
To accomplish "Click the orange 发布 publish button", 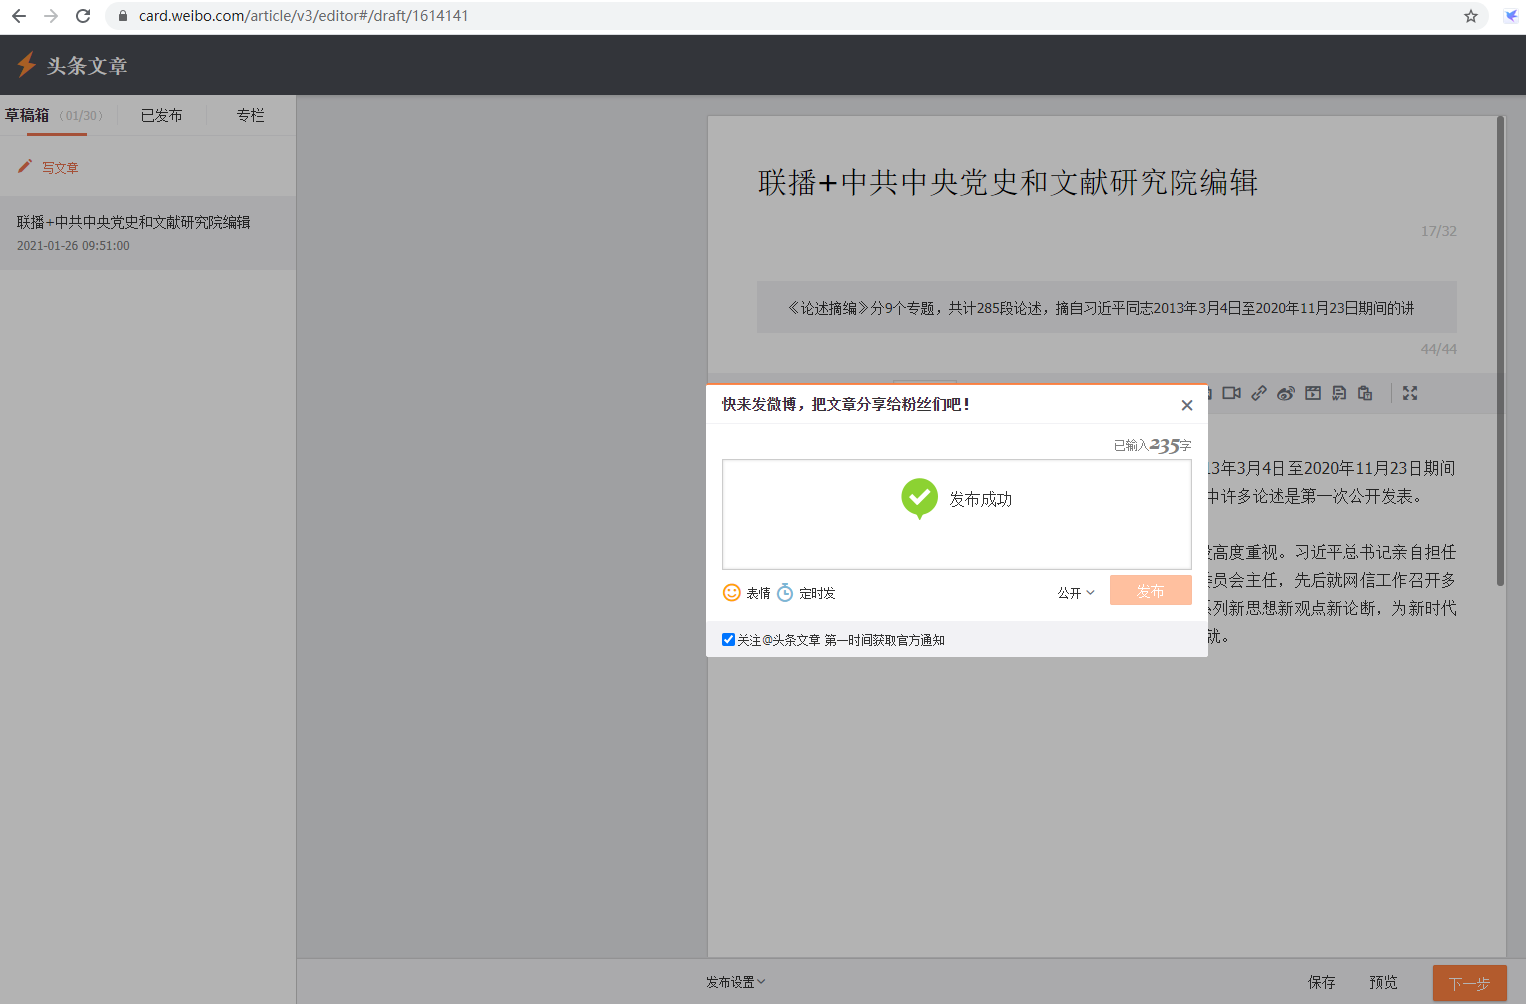I will (1150, 591).
